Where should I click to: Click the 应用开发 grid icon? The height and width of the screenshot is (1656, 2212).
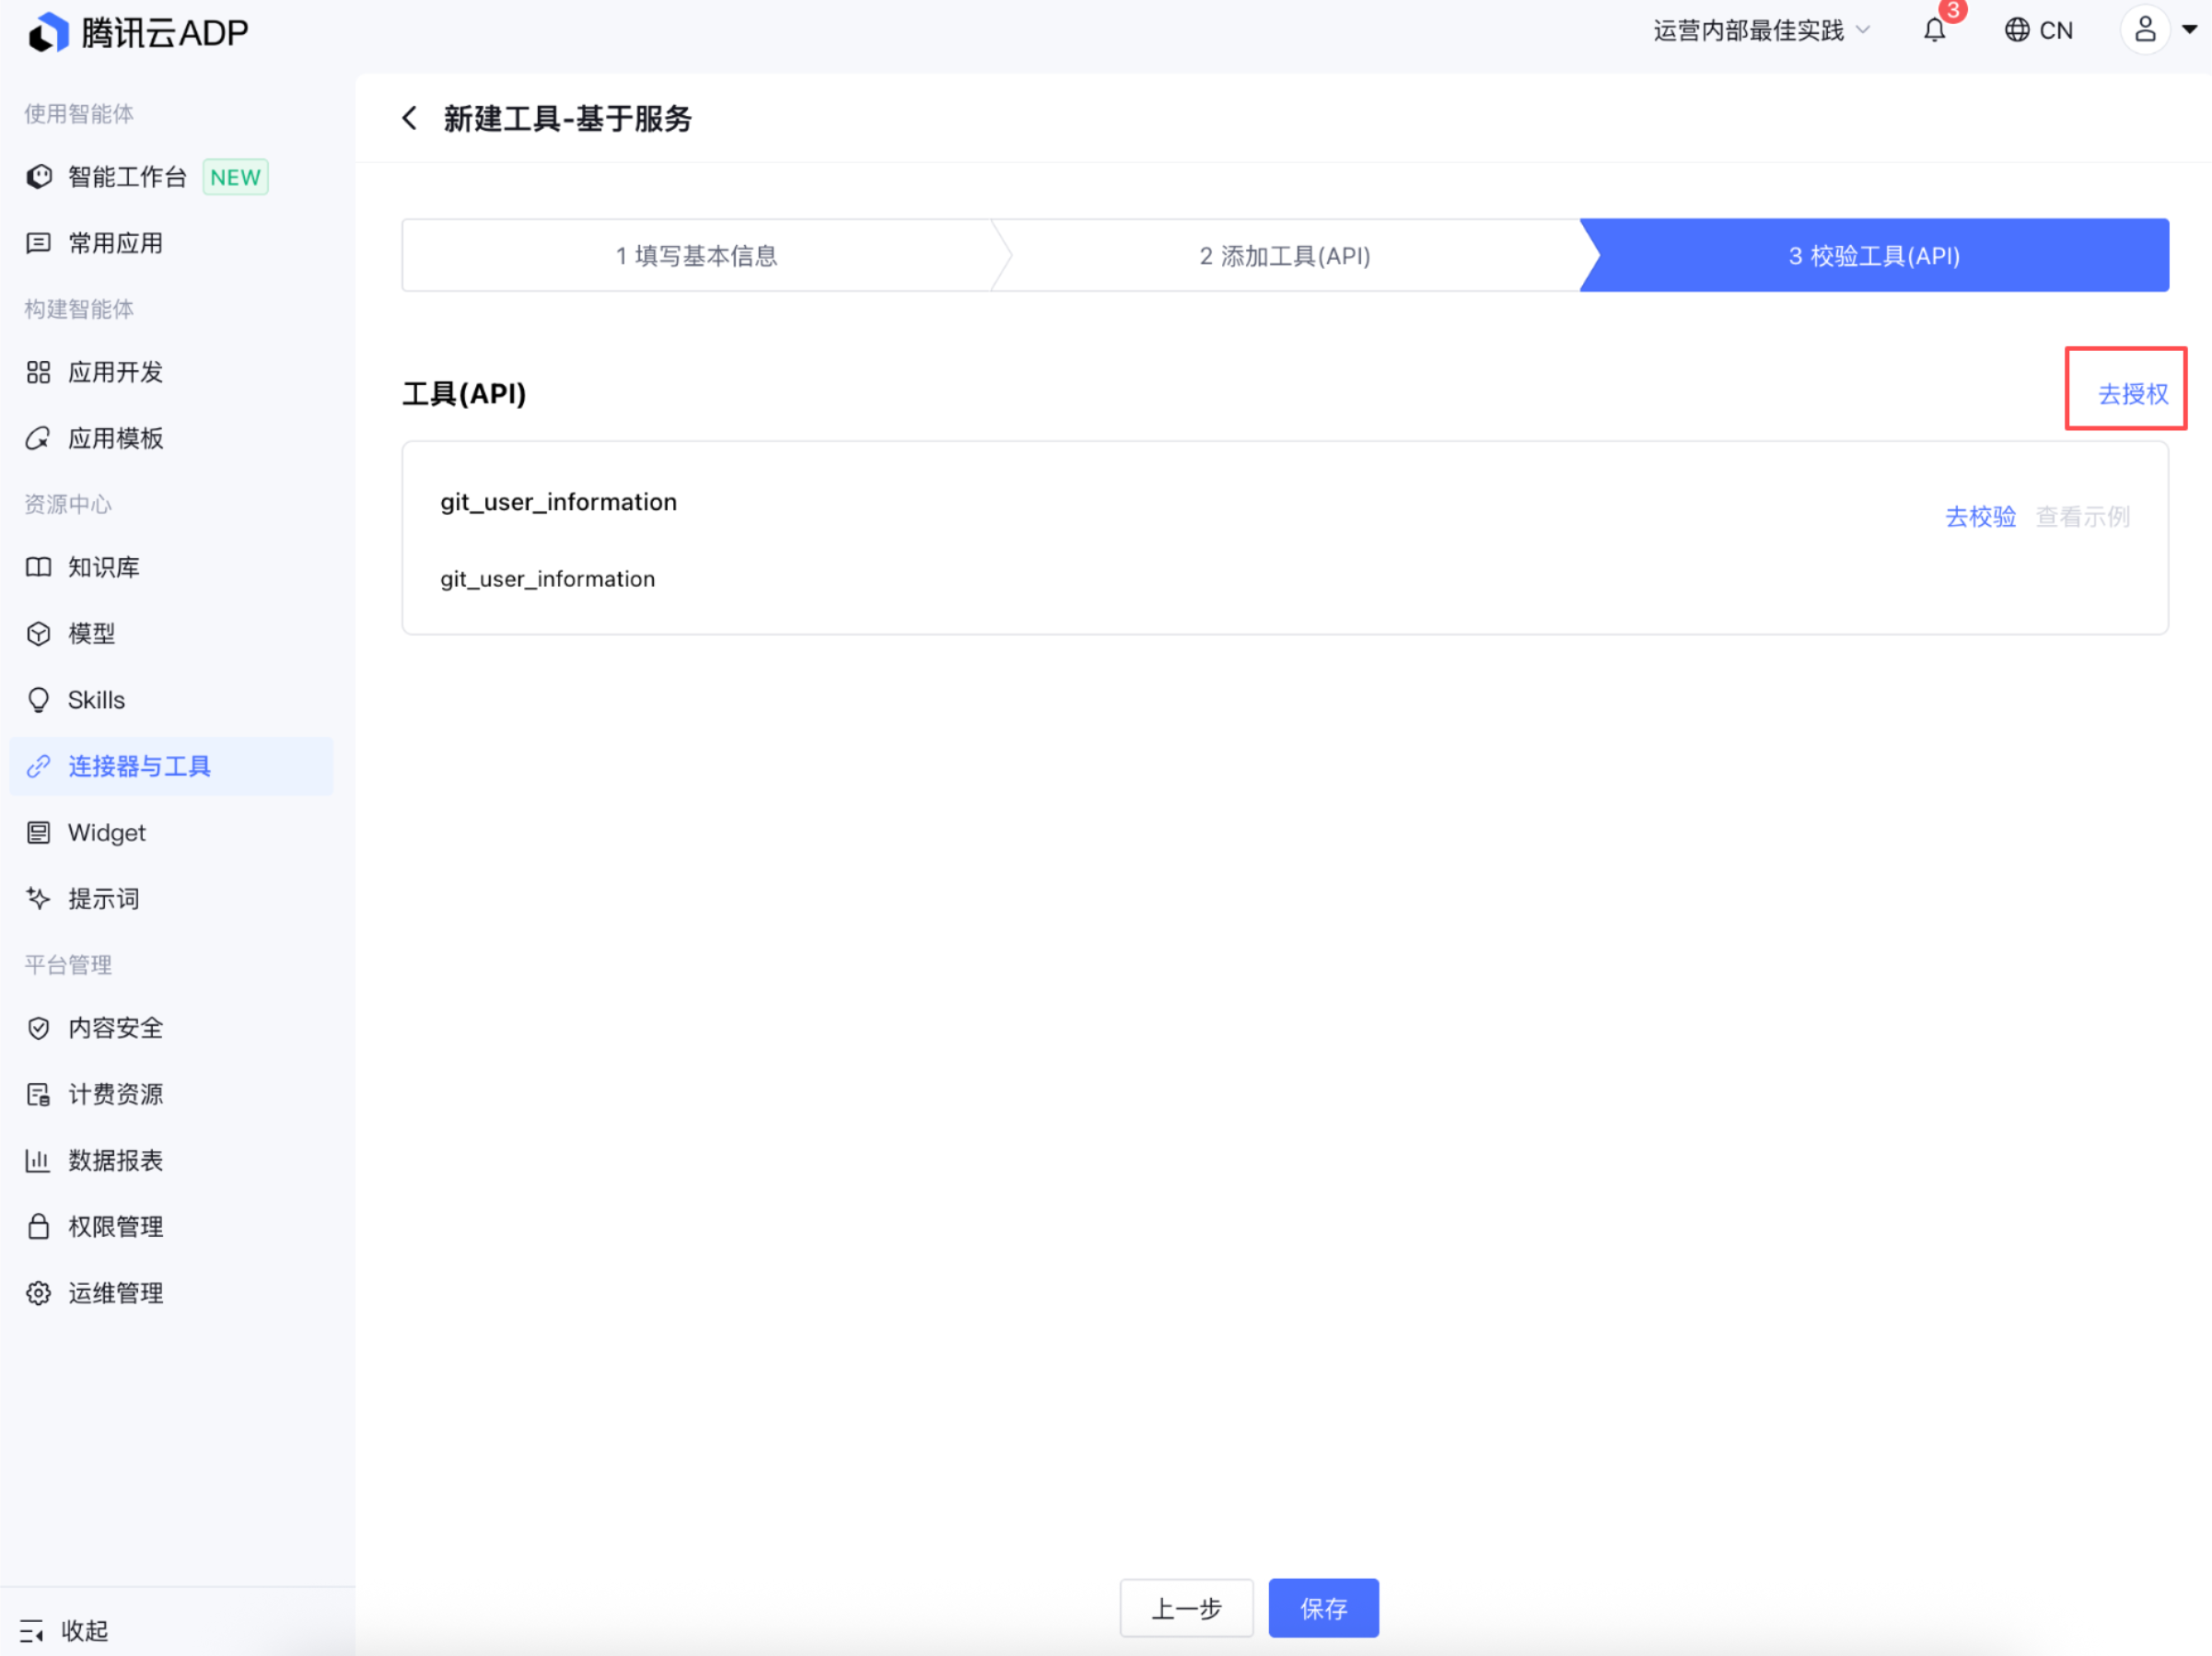pyautogui.click(x=38, y=372)
